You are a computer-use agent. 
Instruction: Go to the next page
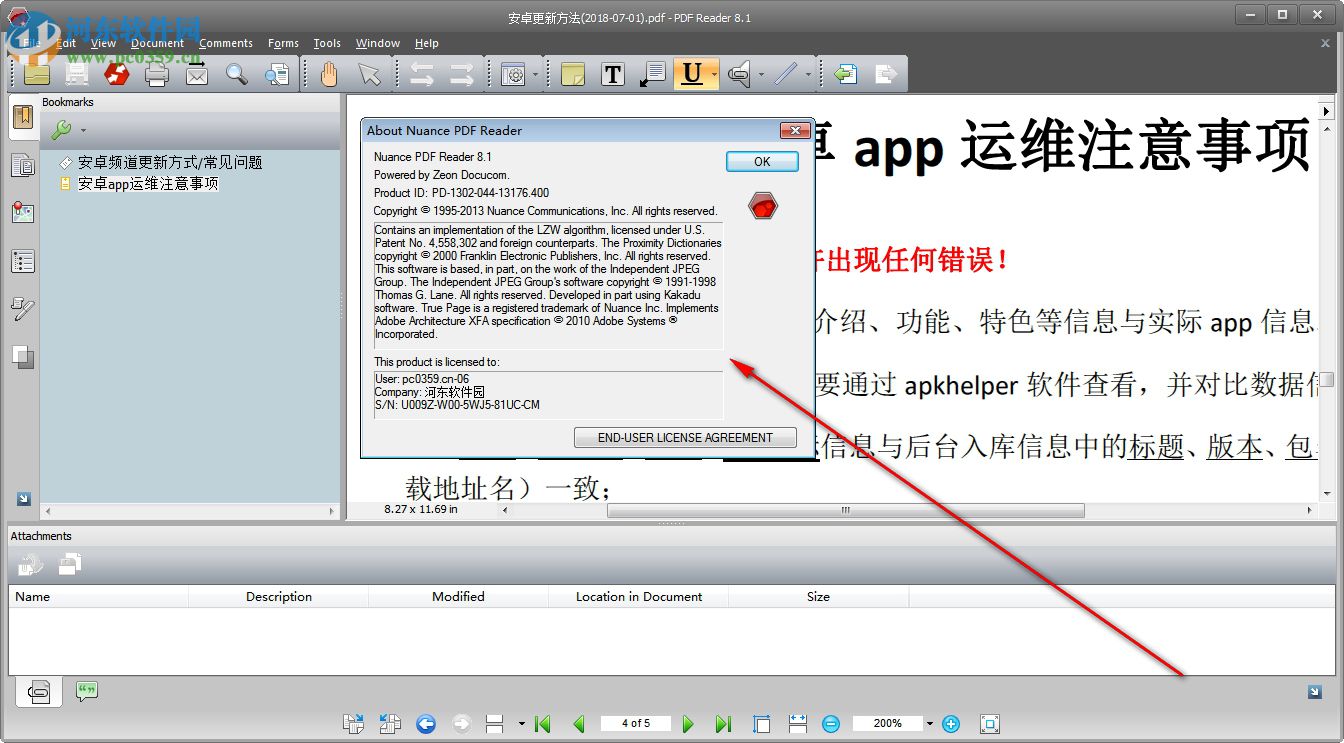688,723
